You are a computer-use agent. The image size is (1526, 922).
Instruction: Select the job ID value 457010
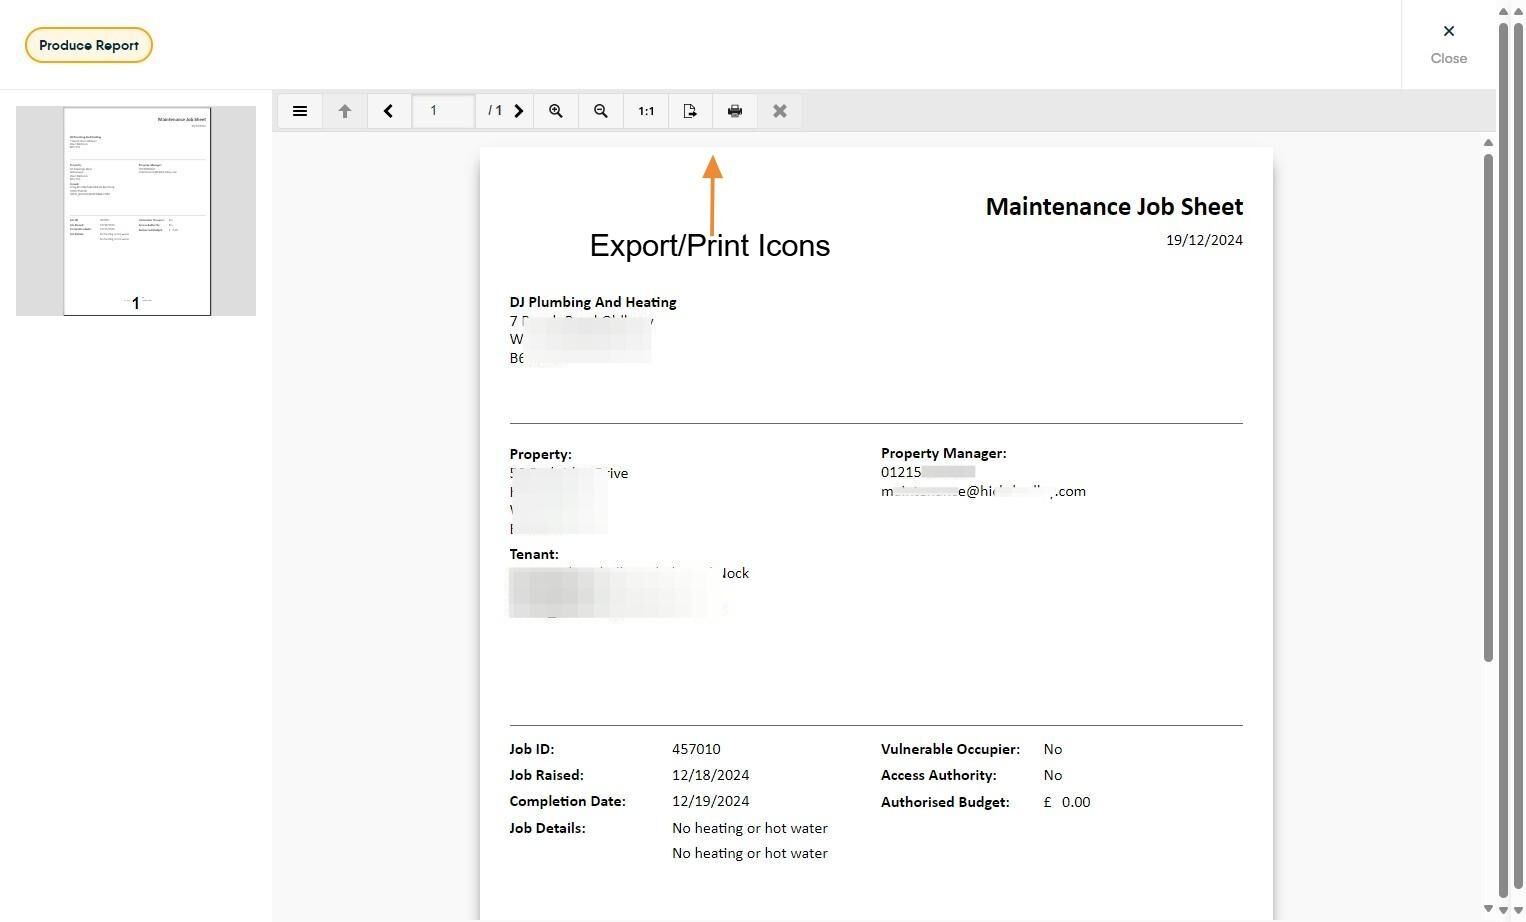tap(696, 749)
